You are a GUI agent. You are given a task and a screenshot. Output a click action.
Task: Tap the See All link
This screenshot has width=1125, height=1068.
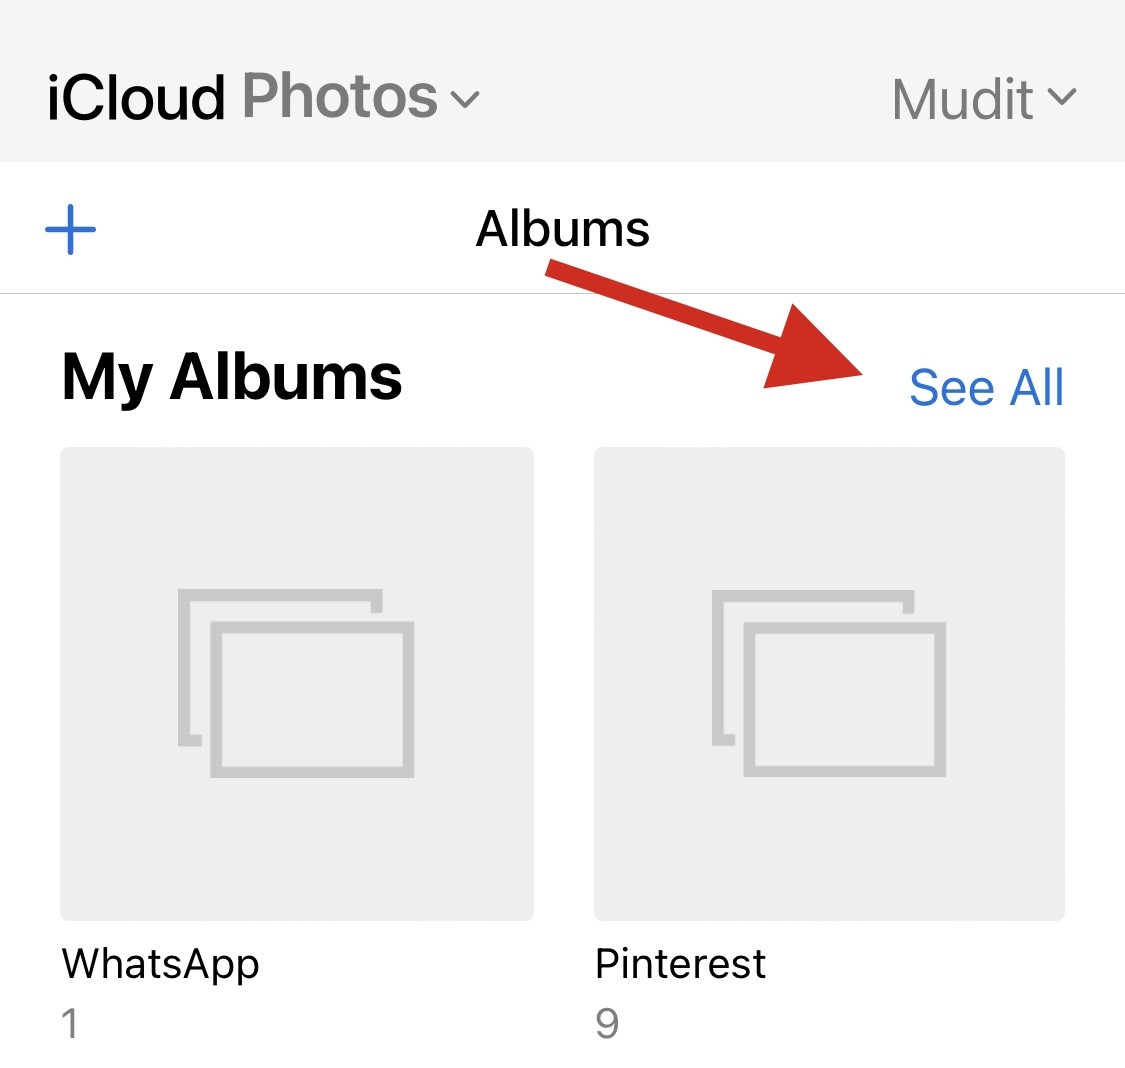pyautogui.click(x=986, y=387)
